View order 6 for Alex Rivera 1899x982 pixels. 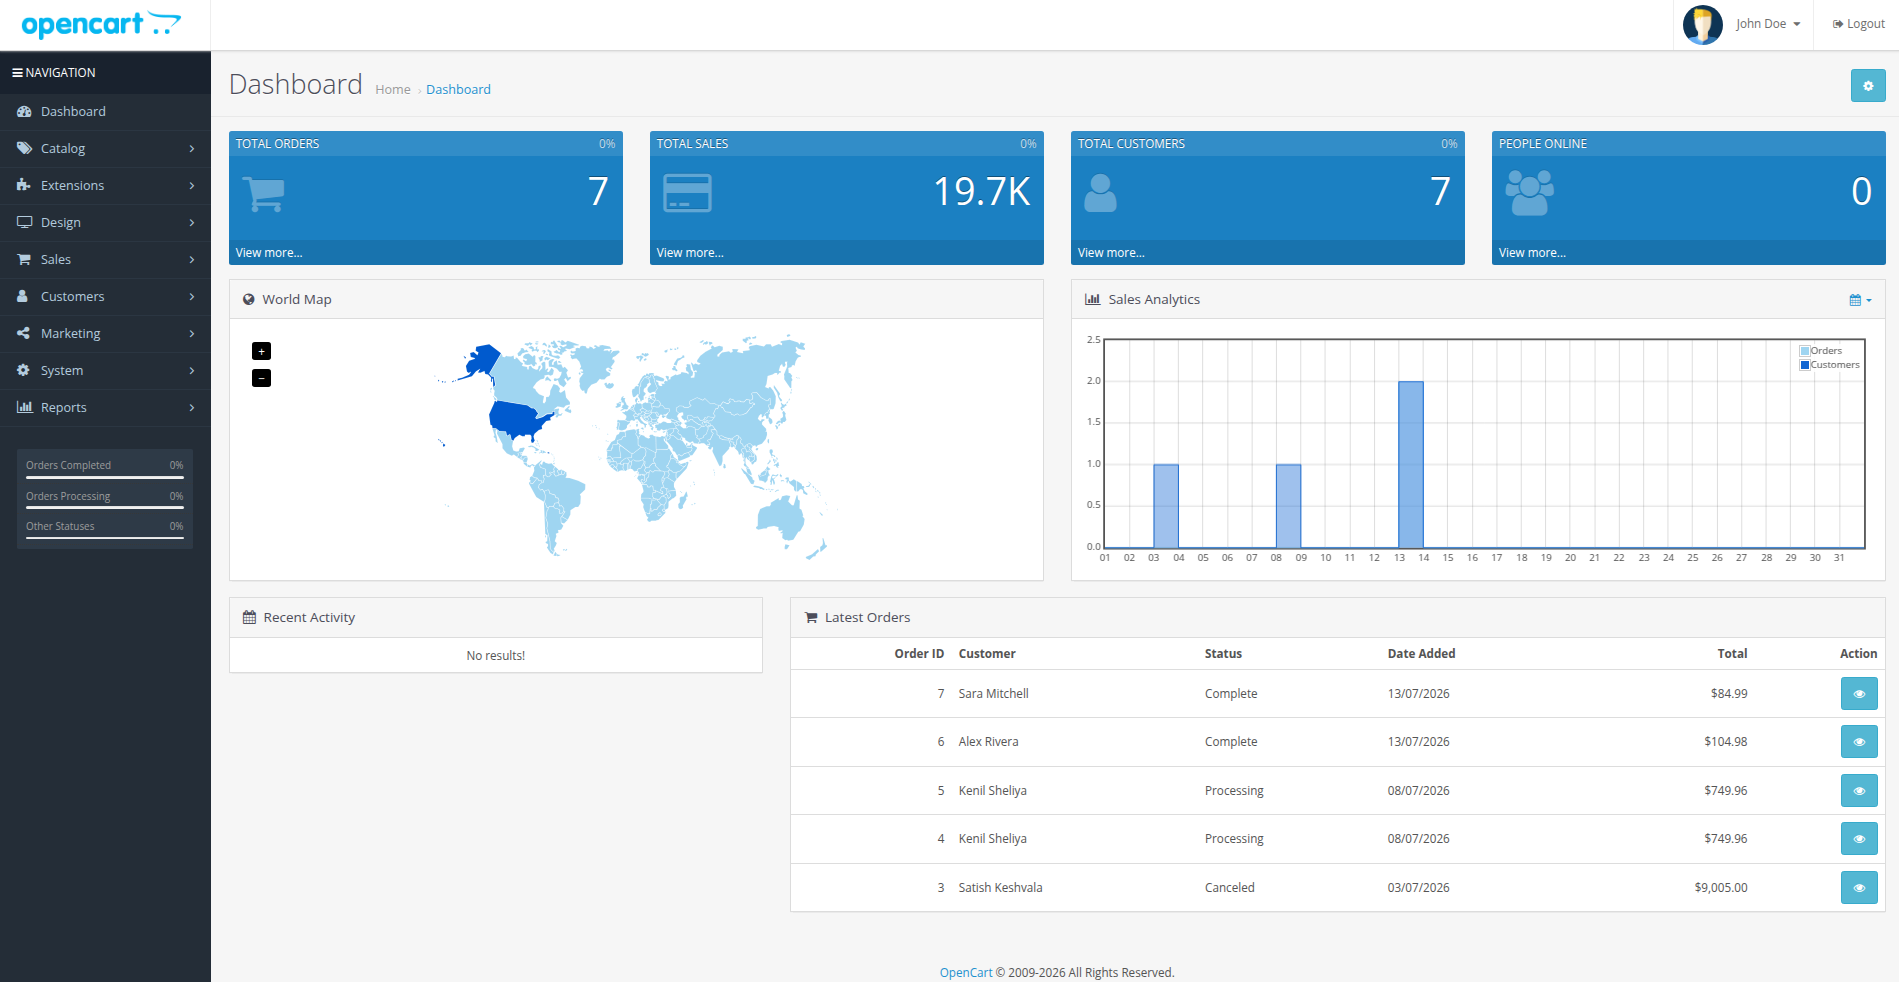(x=1859, y=742)
